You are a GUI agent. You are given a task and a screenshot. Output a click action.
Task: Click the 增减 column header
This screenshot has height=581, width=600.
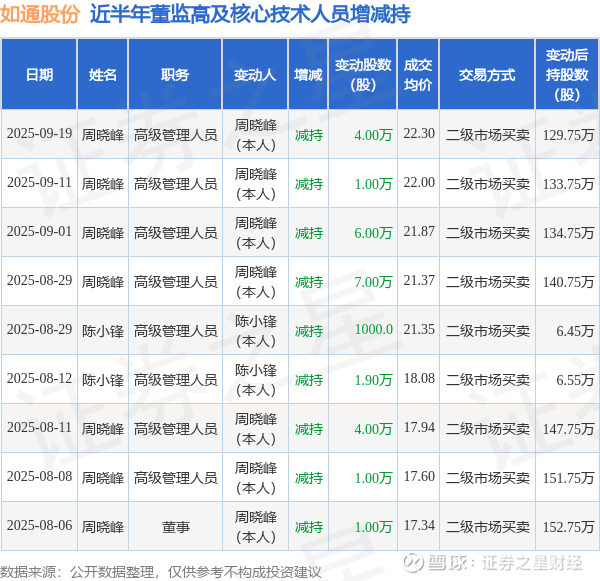tap(308, 74)
